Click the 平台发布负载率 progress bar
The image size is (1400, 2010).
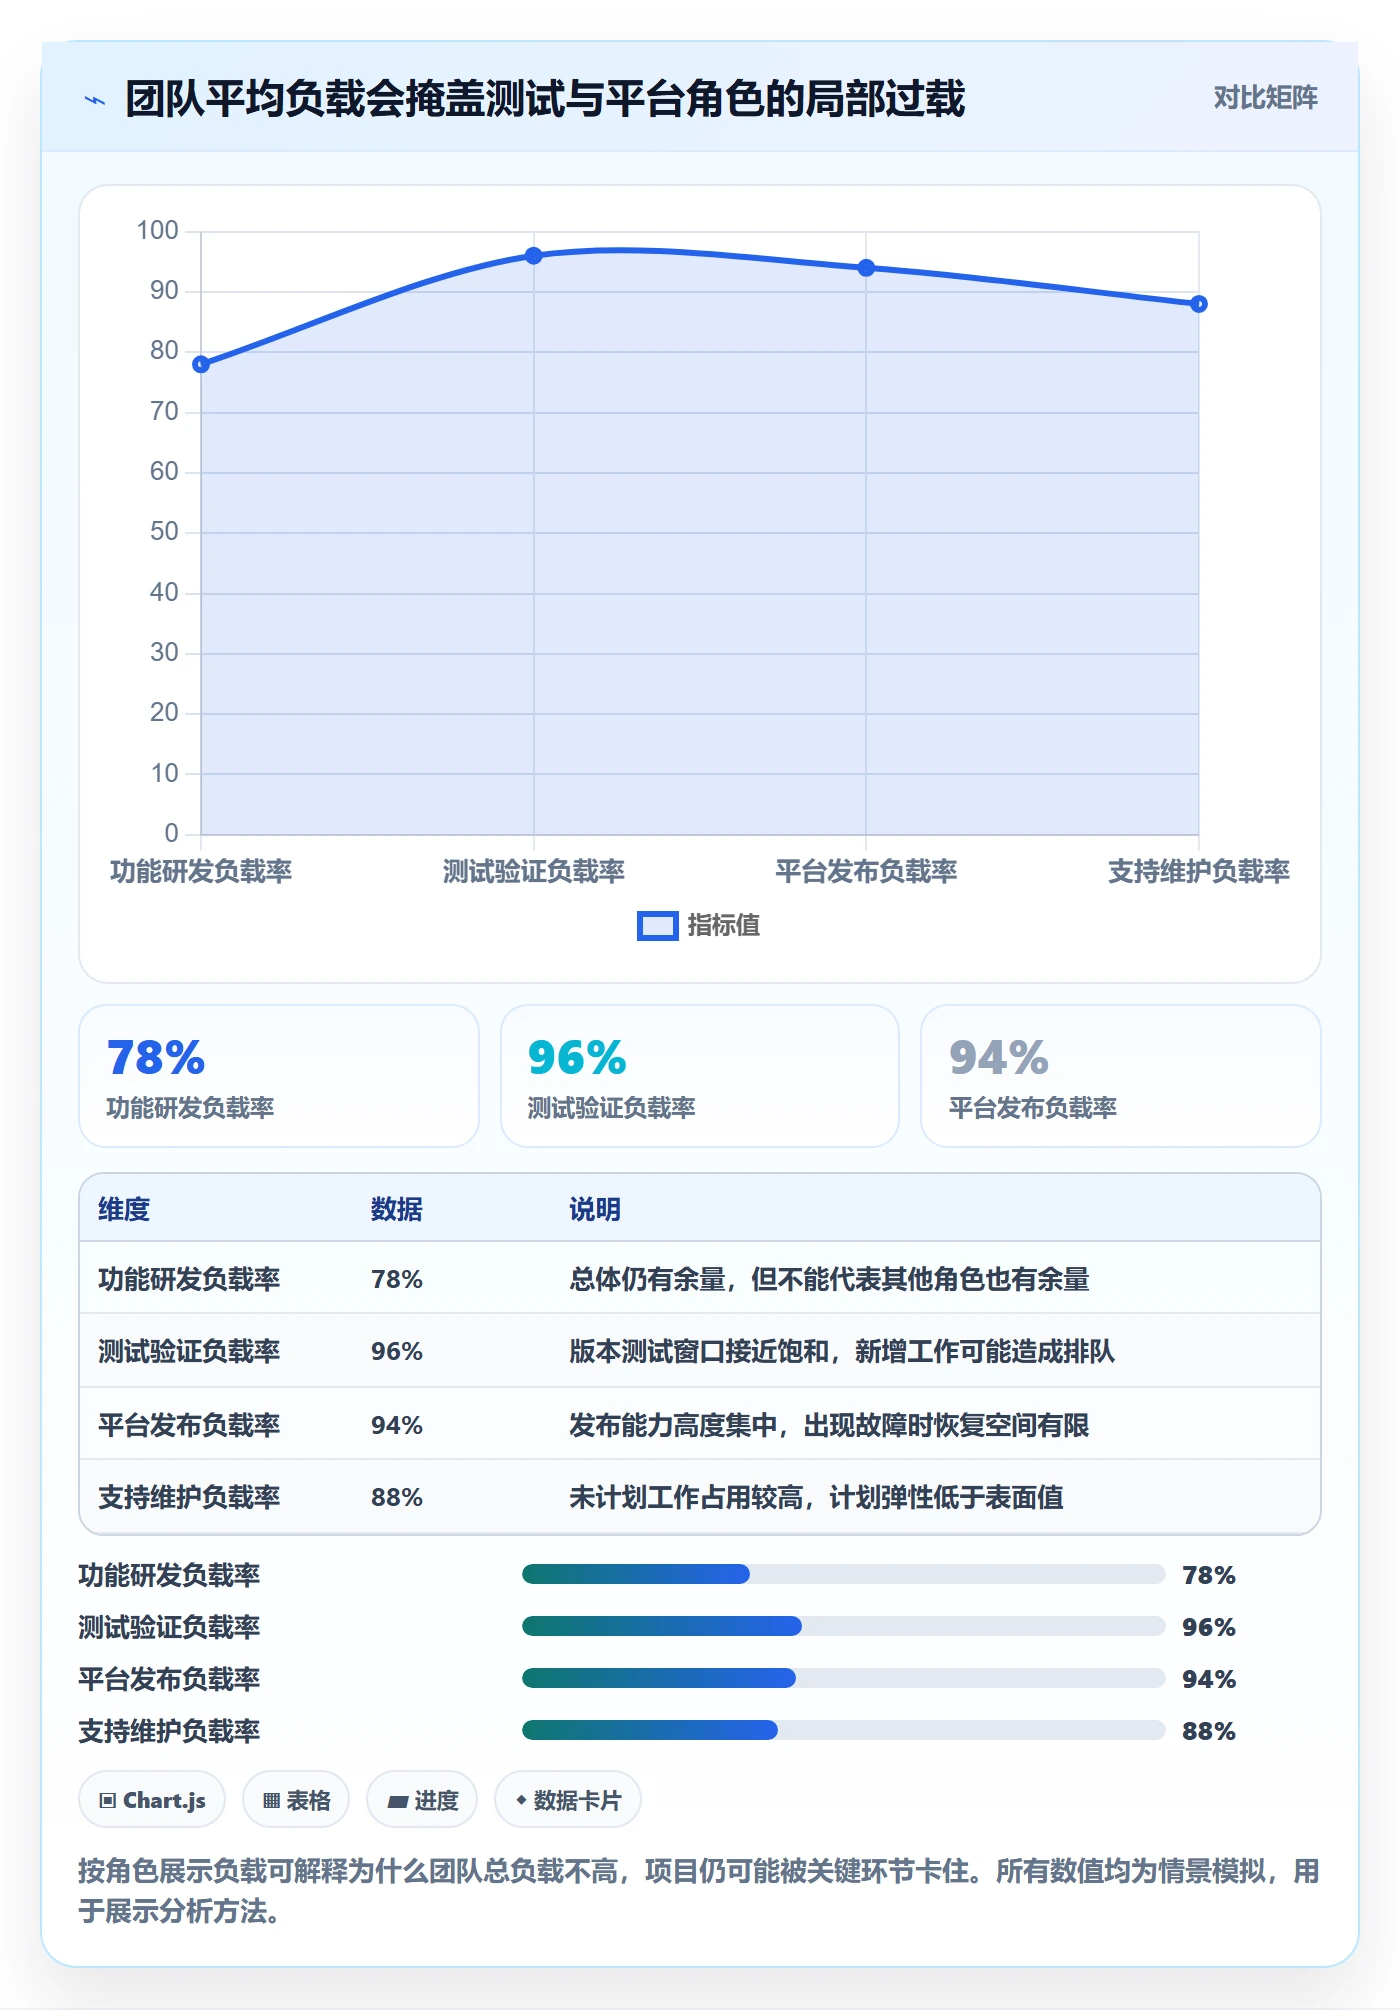843,1678
